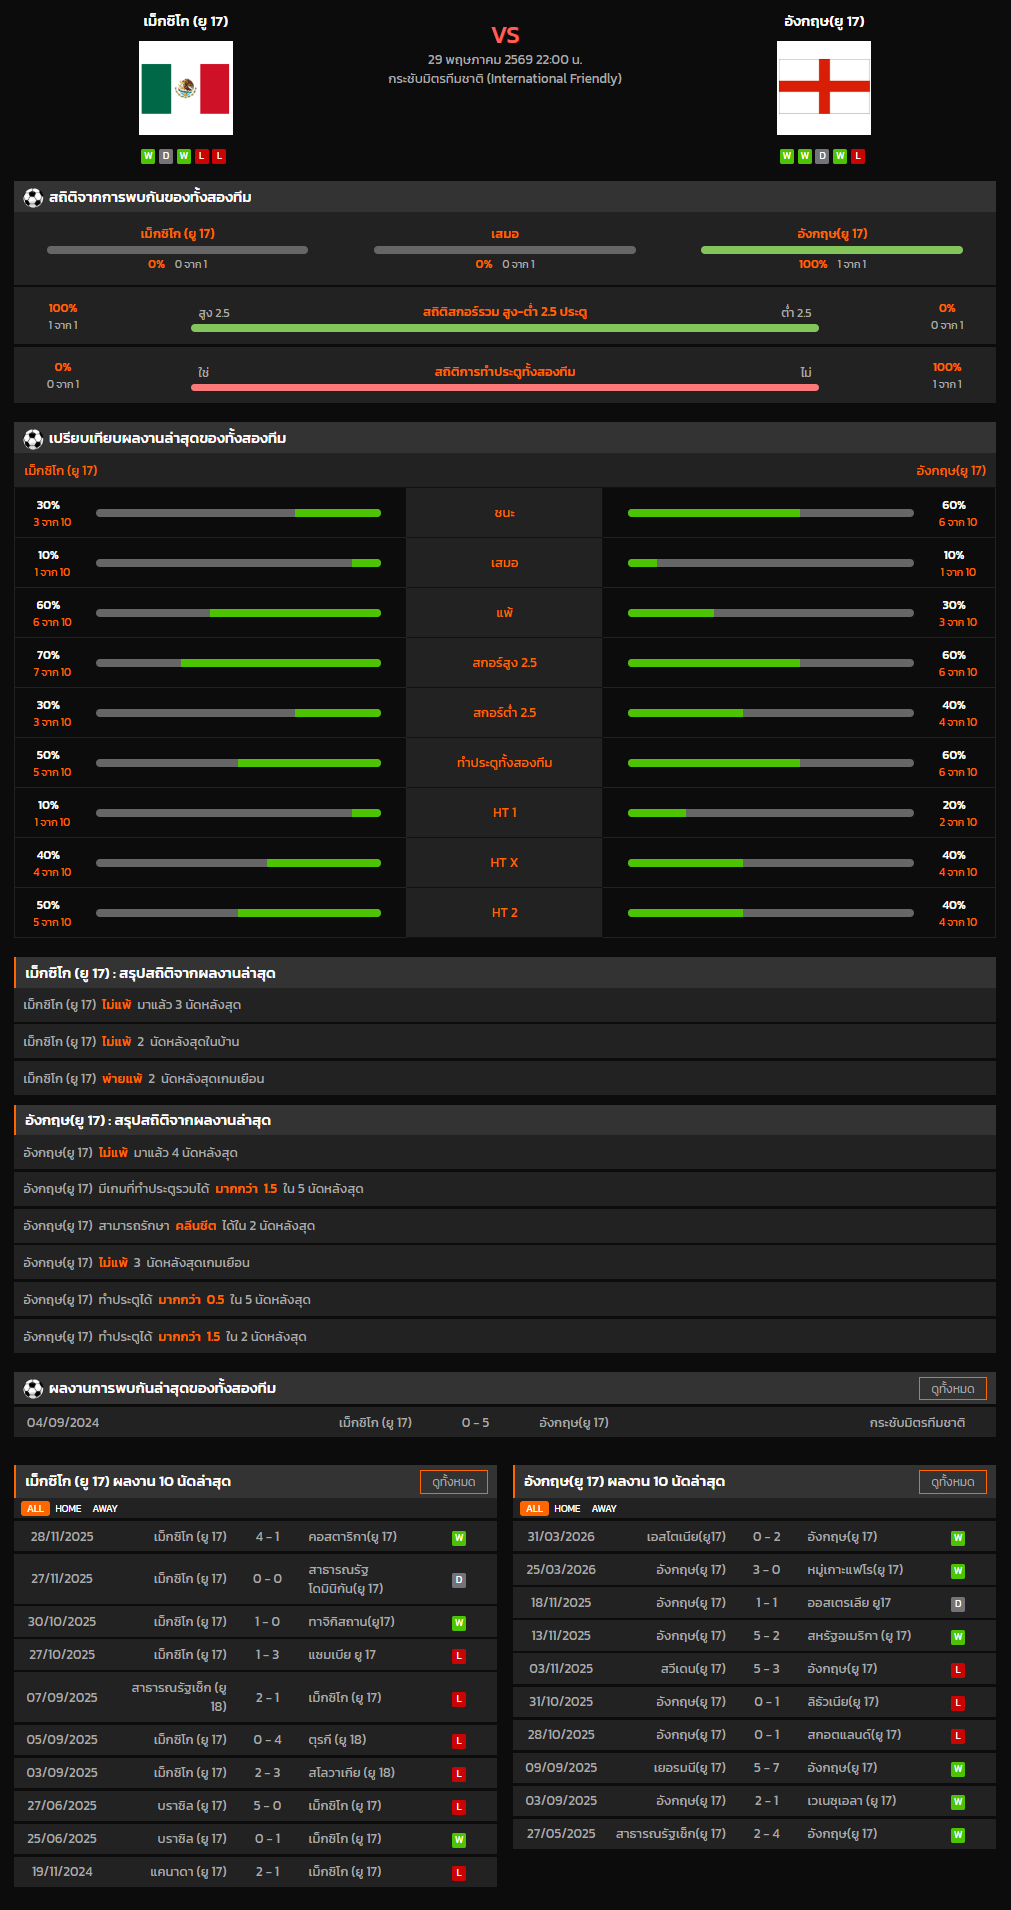The height and width of the screenshot is (1910, 1011).
Task: Click the 4 - 1 score versus Costa Rica
Action: (267, 1537)
